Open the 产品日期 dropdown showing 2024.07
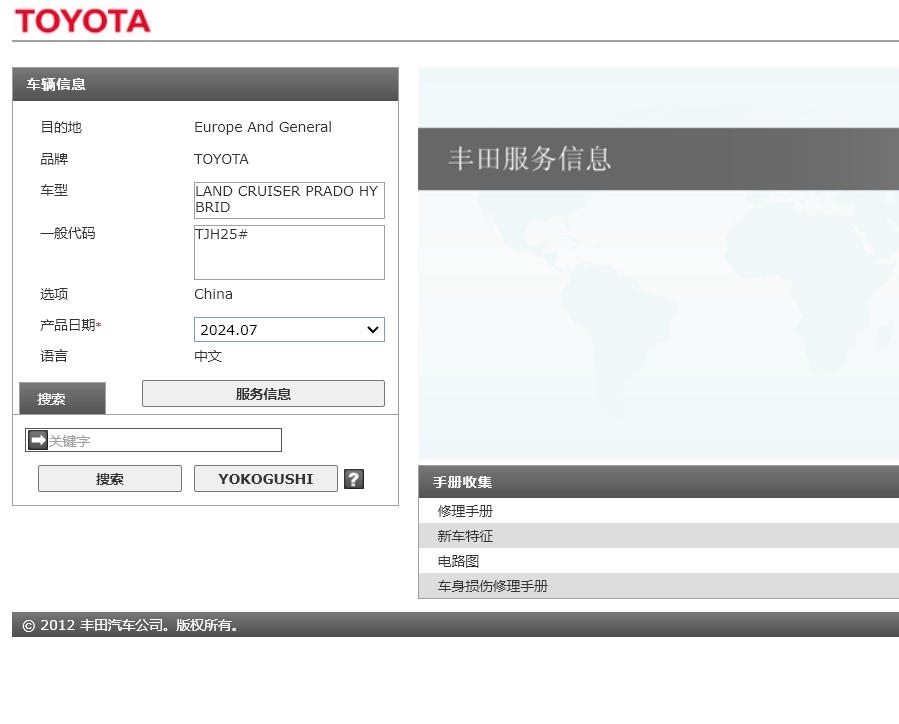The height and width of the screenshot is (724, 899). (289, 330)
